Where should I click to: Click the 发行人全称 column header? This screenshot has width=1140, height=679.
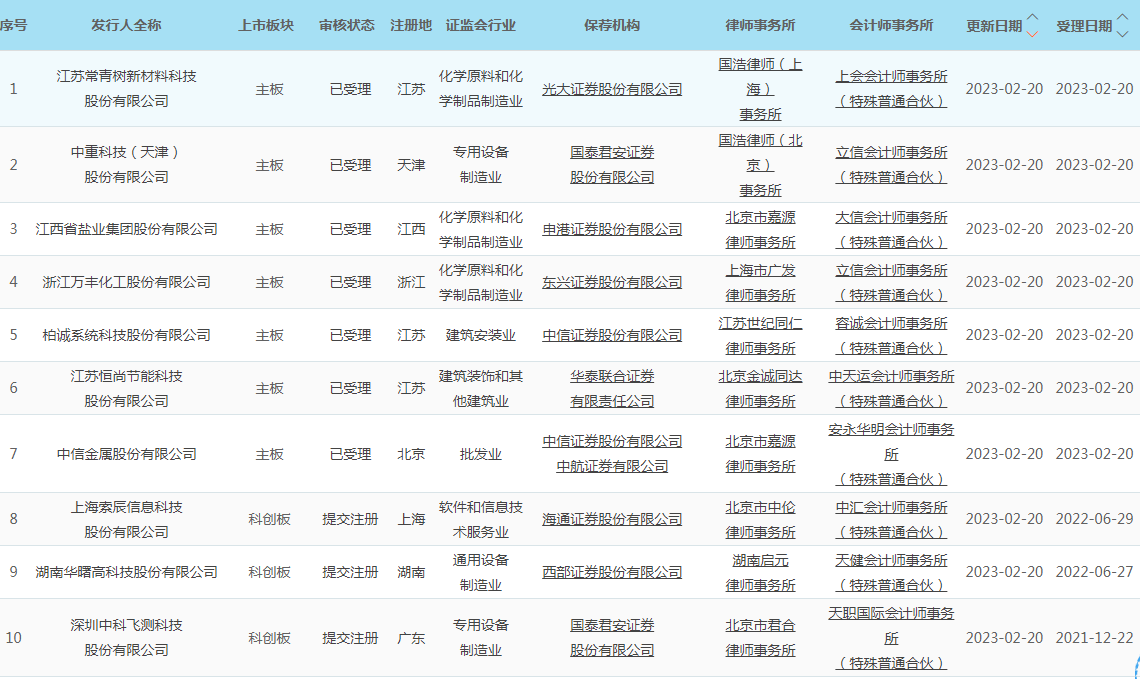(x=126, y=25)
